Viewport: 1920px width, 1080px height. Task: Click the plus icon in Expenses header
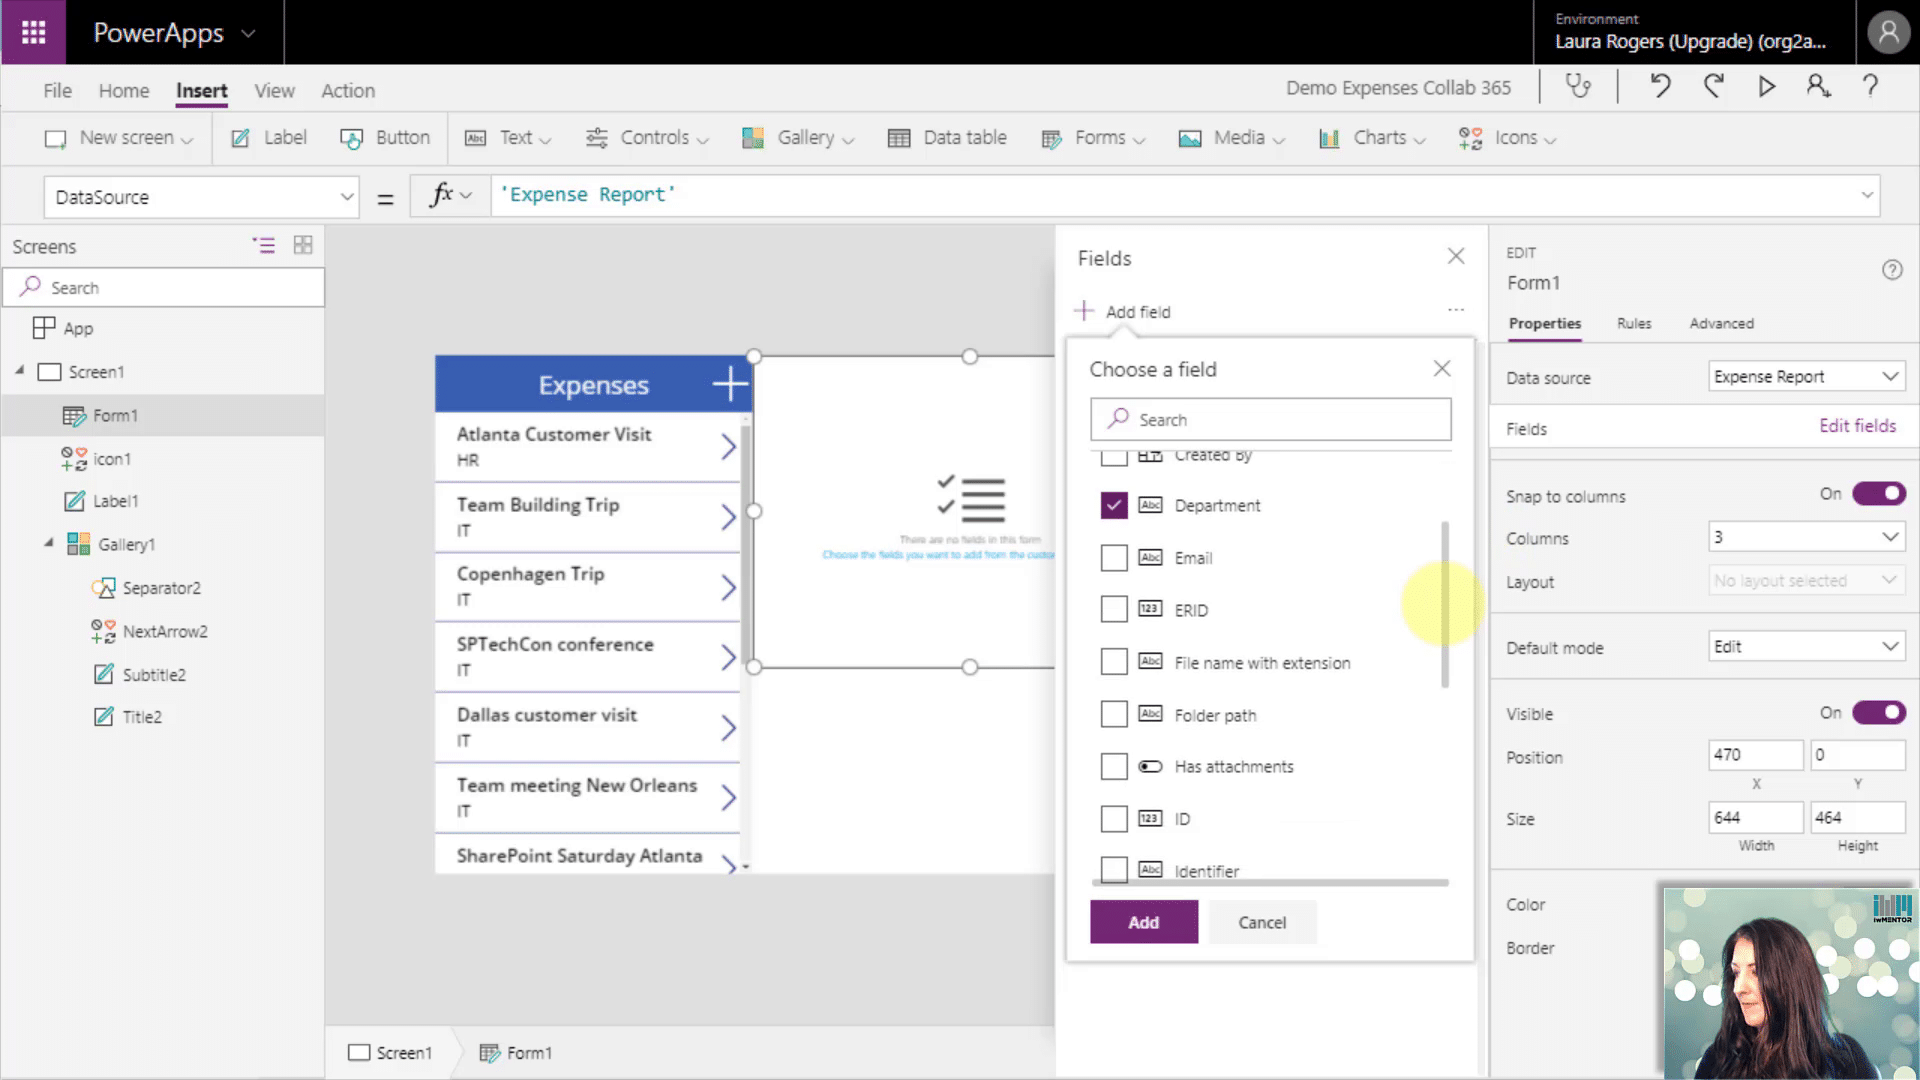730,384
